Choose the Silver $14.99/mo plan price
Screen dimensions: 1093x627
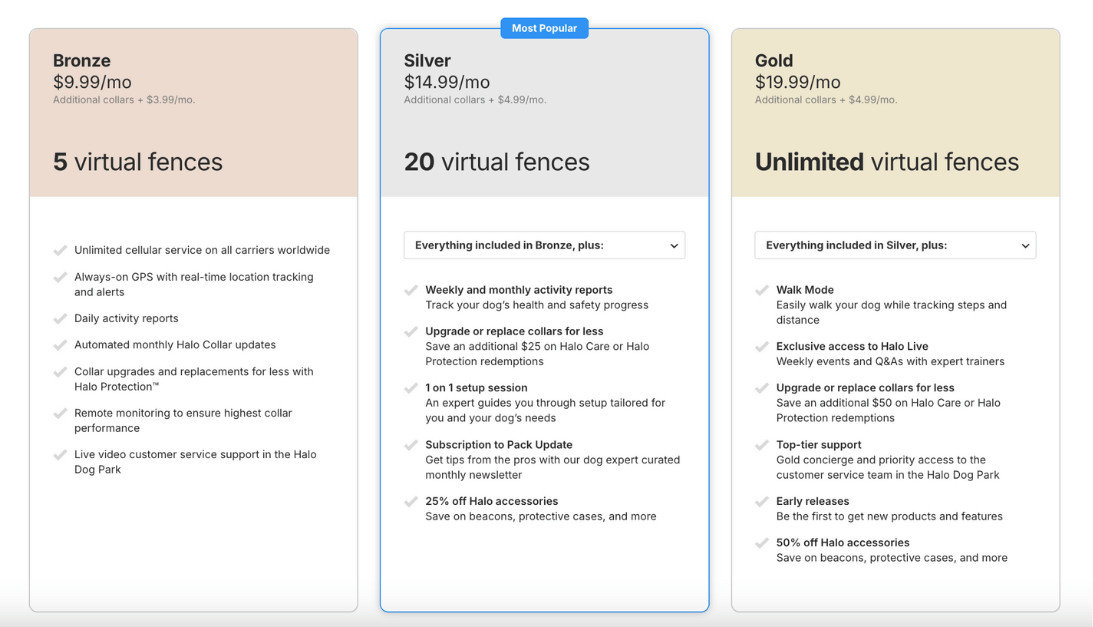[447, 82]
